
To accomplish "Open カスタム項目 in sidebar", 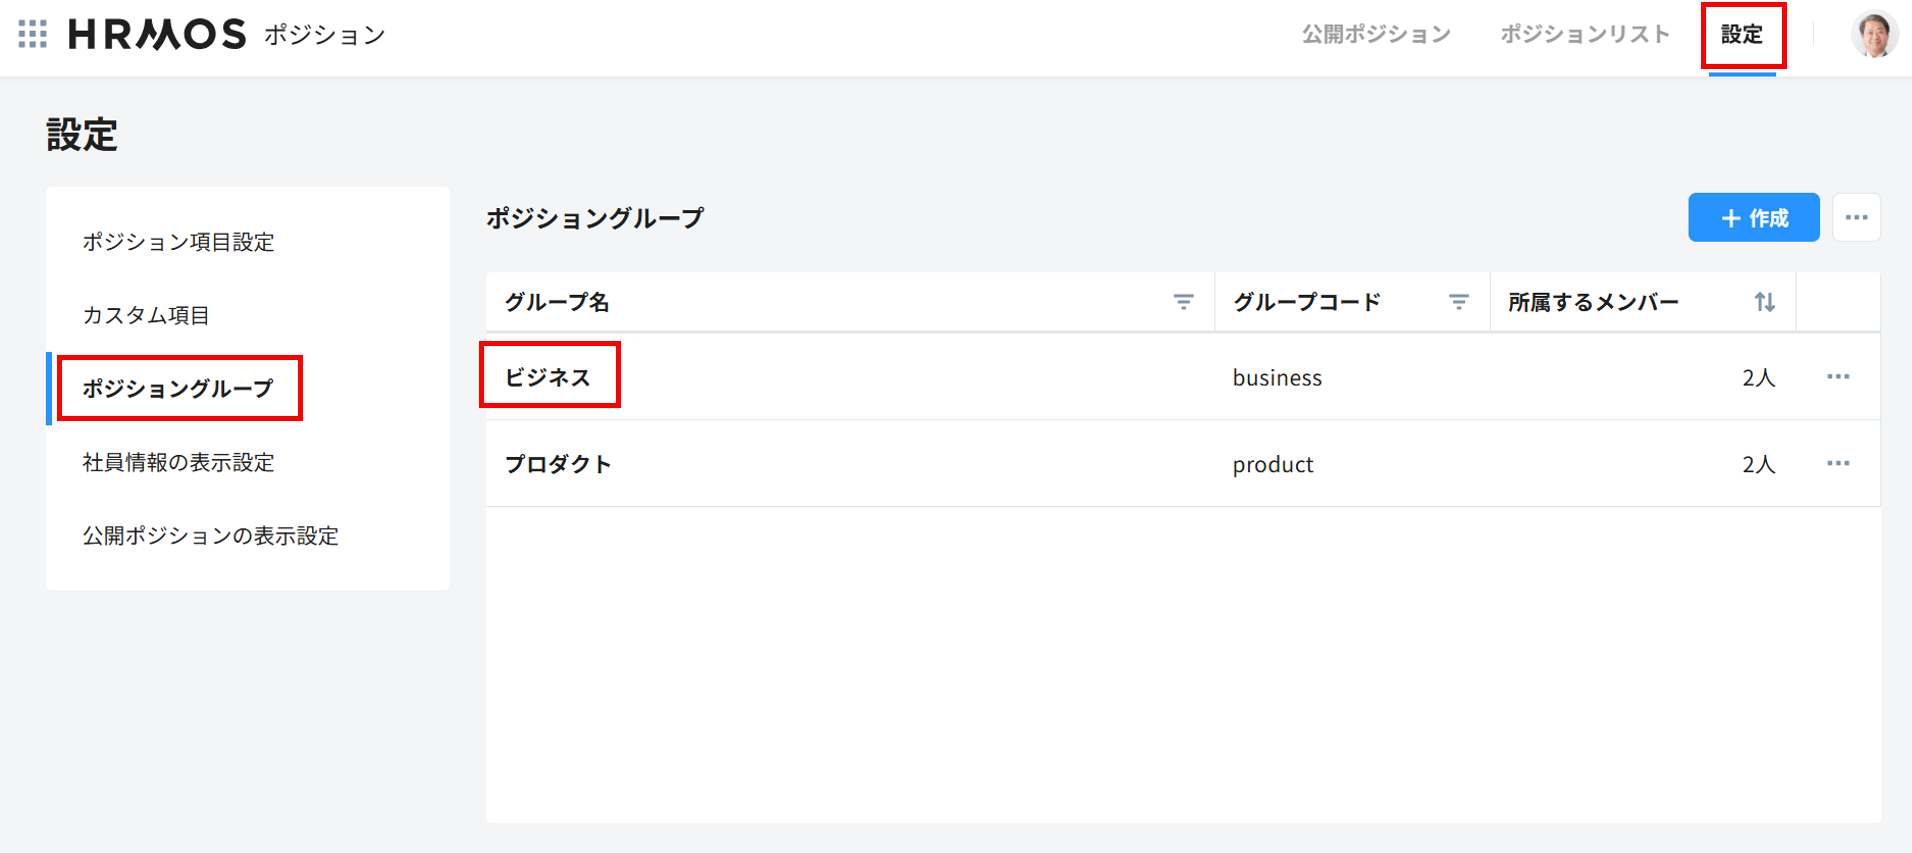I will click(146, 315).
